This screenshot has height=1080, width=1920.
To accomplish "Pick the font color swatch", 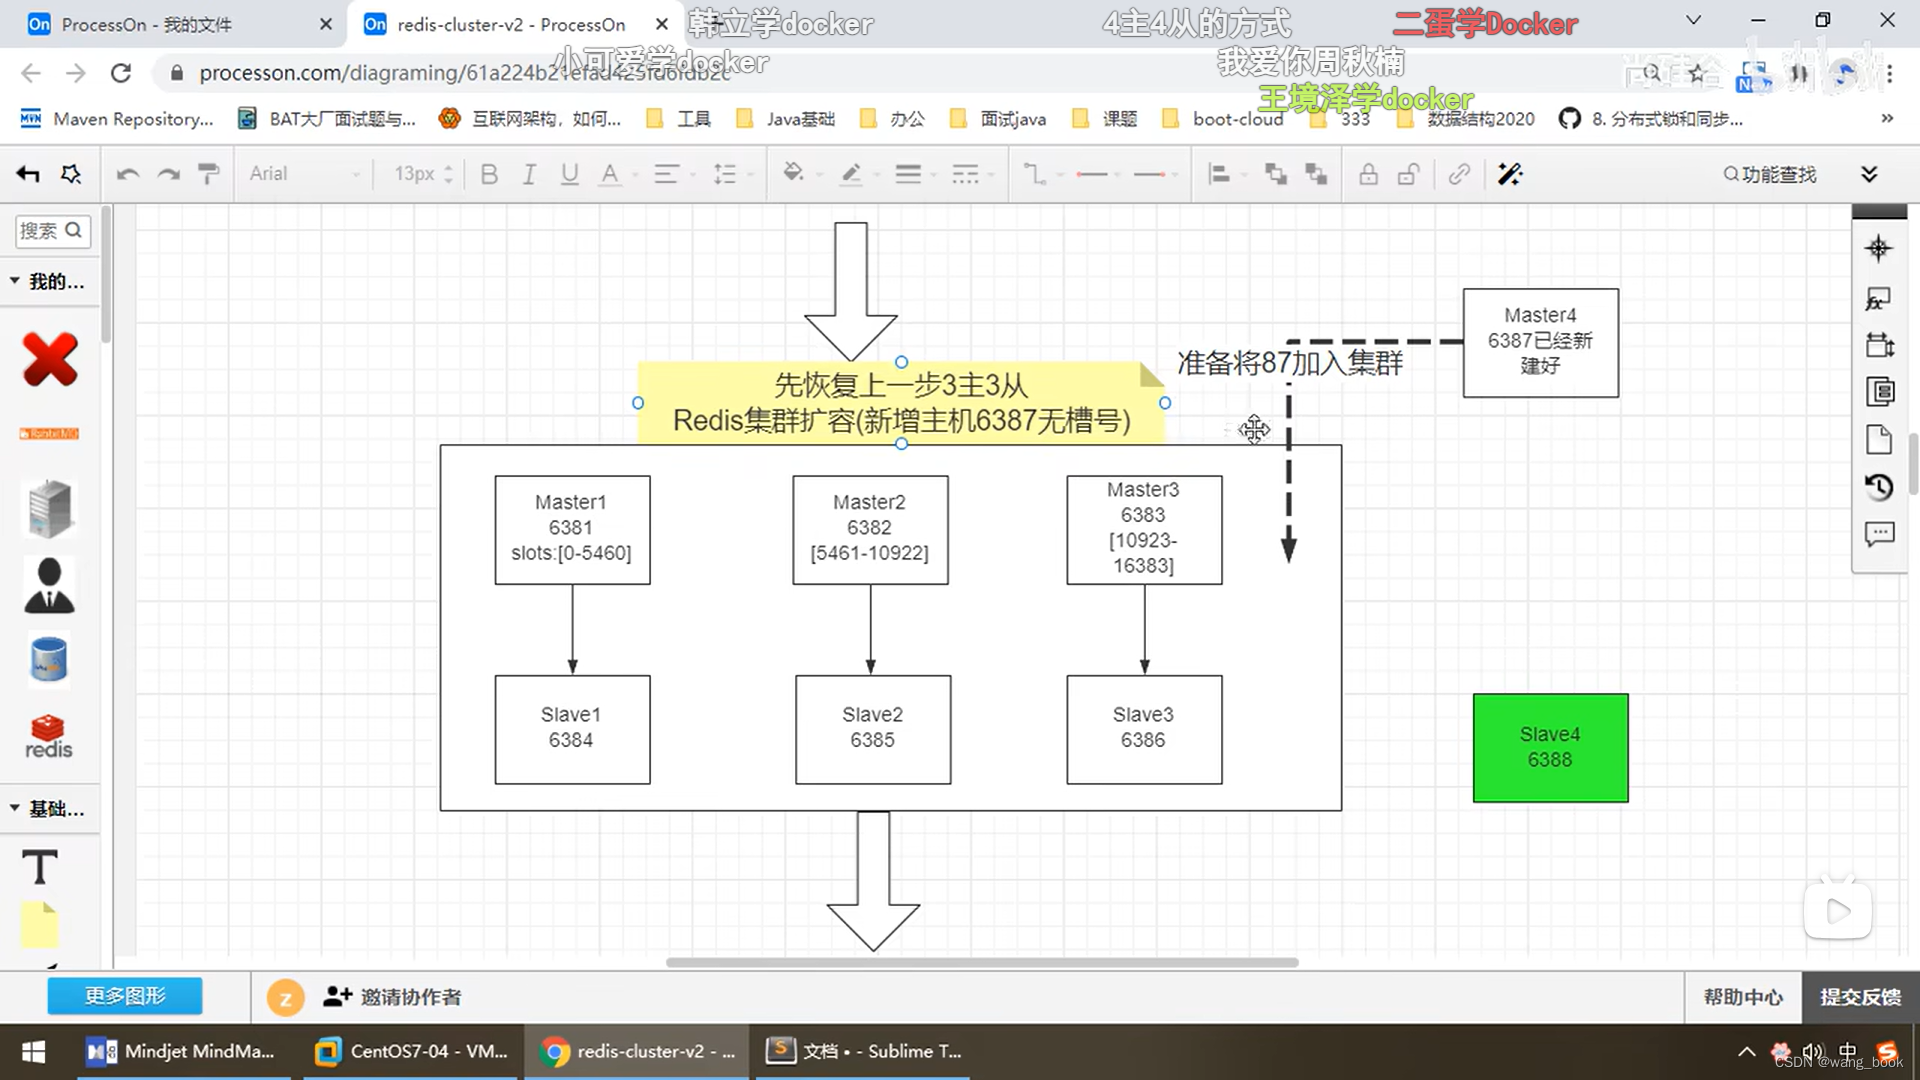I will coord(611,173).
